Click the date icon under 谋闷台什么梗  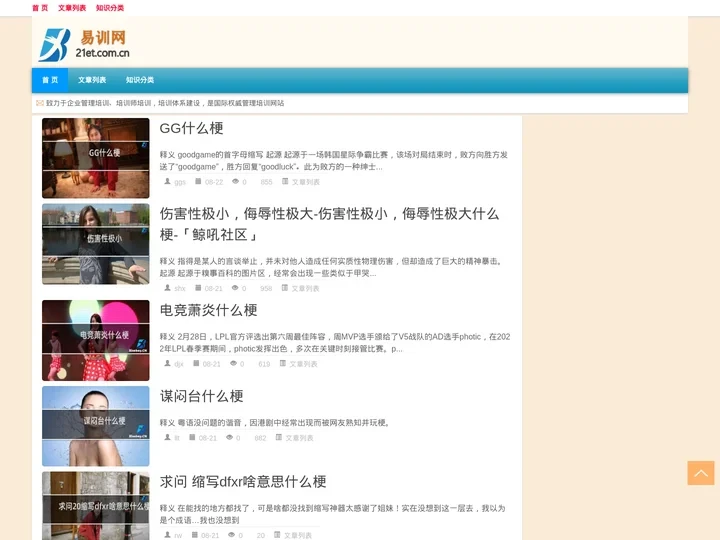tap(192, 437)
